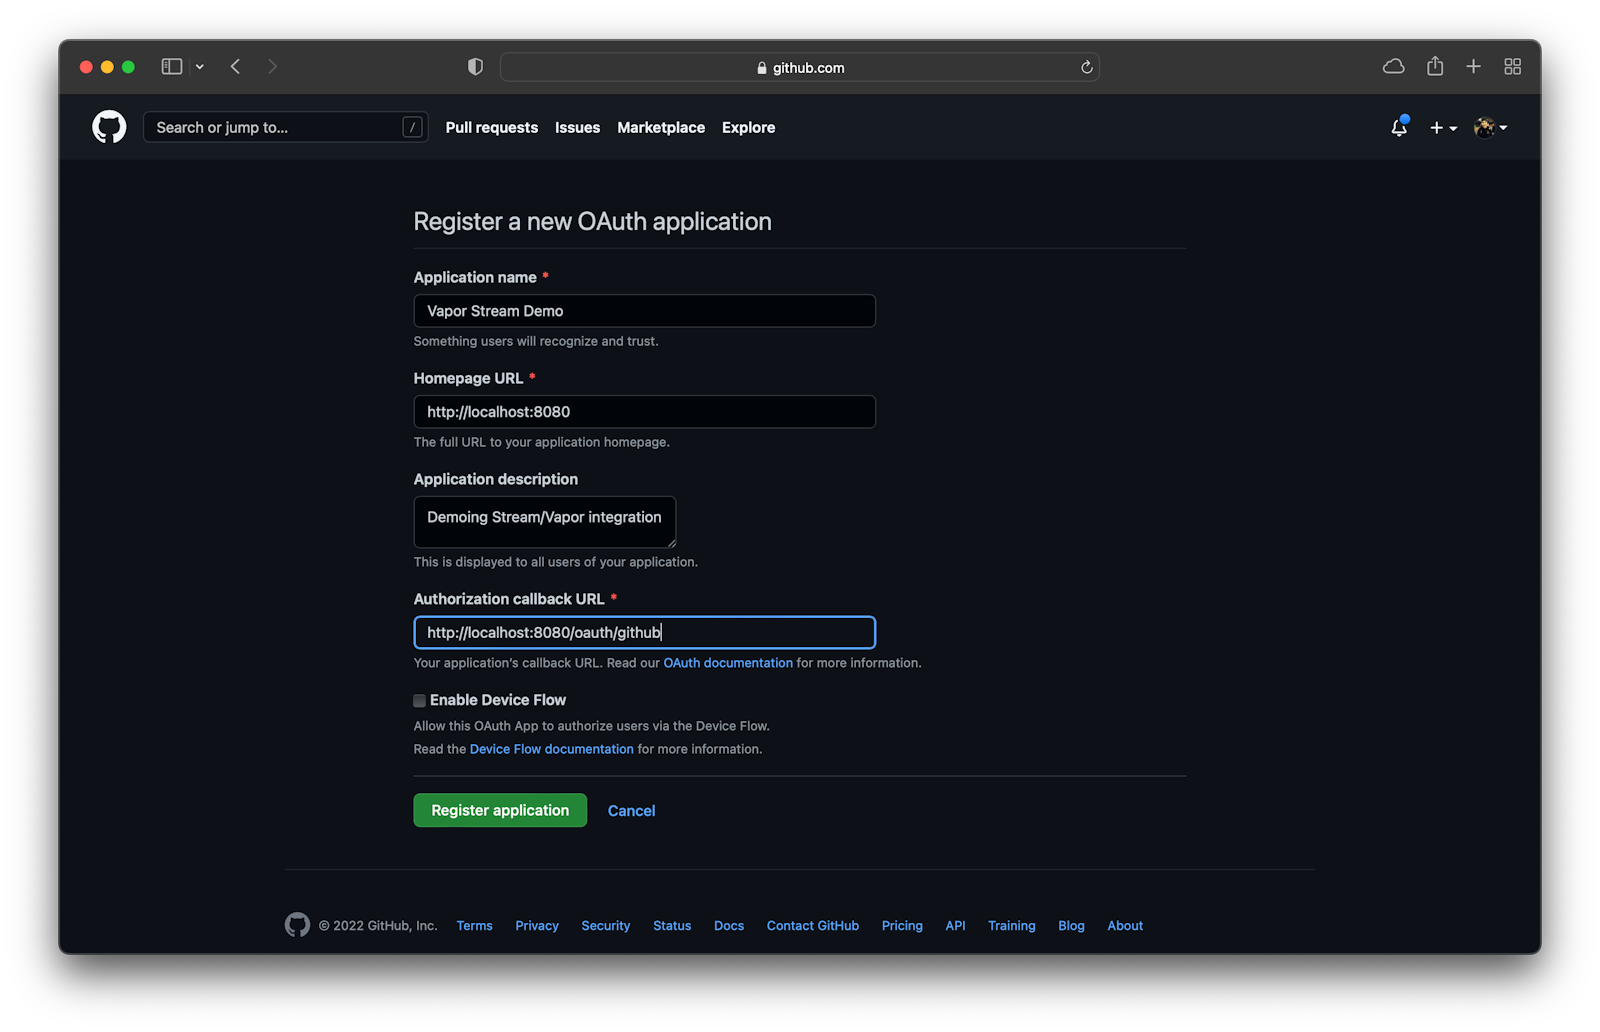The height and width of the screenshot is (1032, 1600).
Task: Open a new tab with the plus icon
Action: pos(1472,66)
